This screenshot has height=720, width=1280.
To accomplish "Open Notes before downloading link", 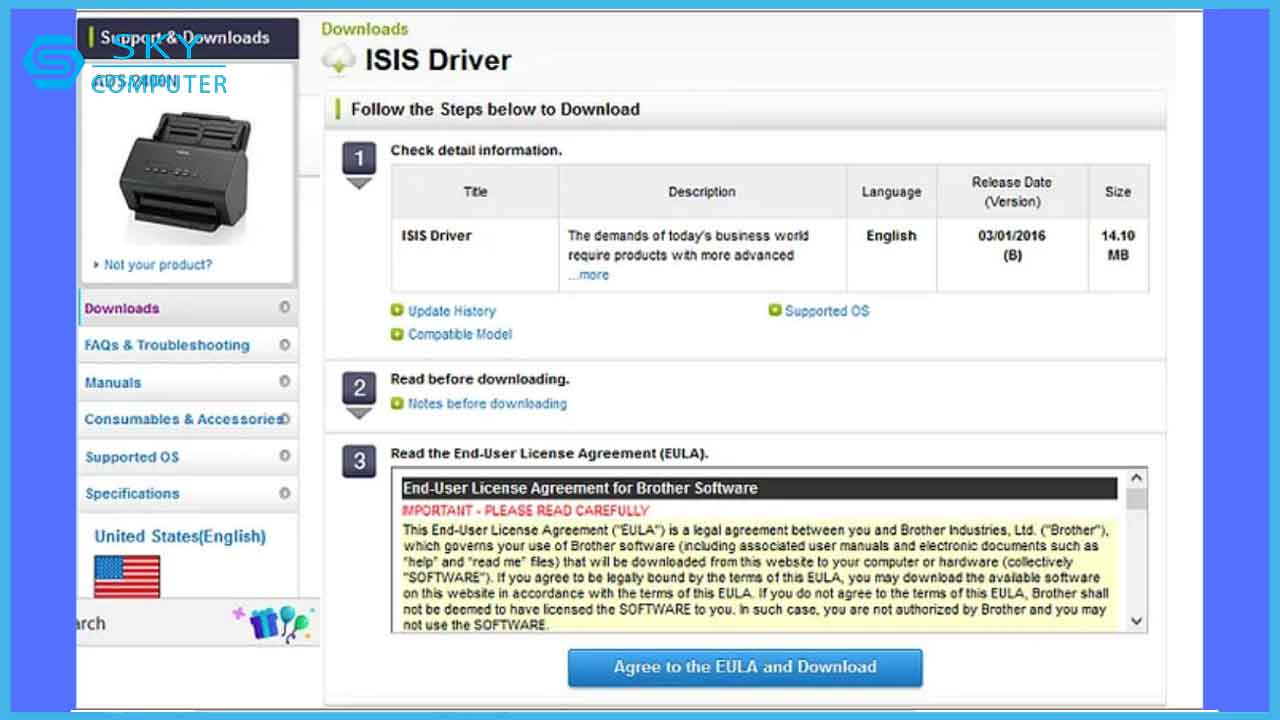I will point(487,404).
